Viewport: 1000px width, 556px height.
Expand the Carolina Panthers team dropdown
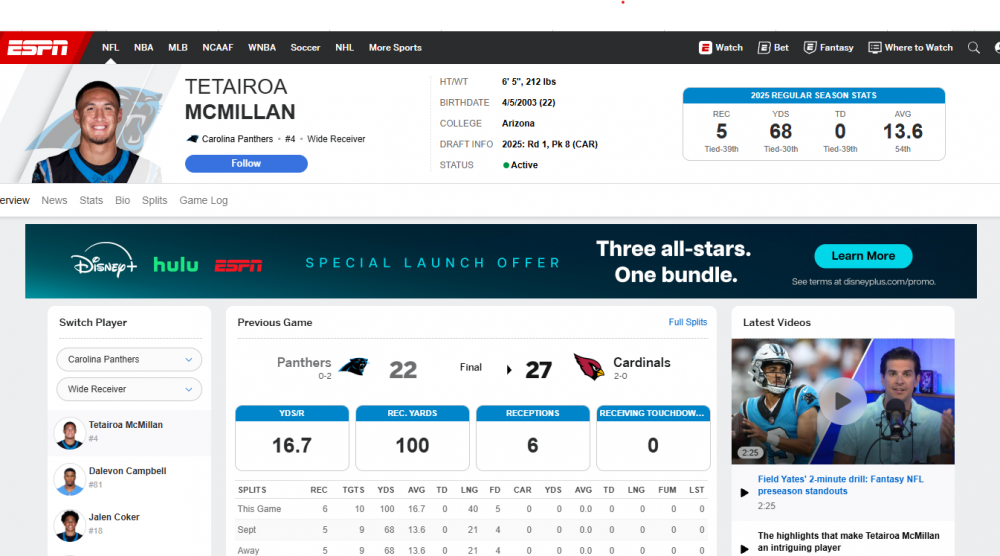[x=129, y=360]
